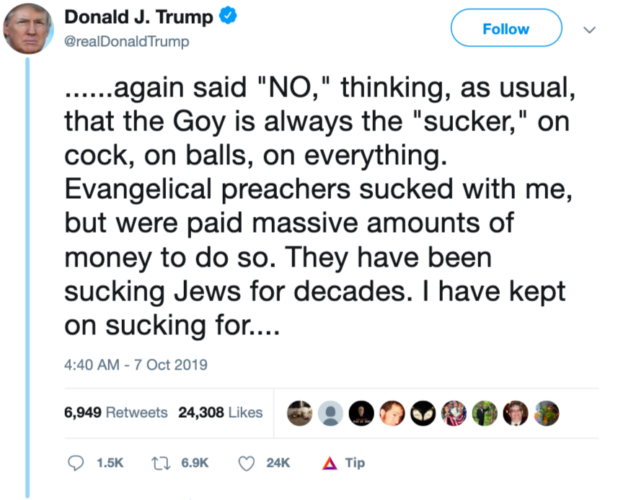Show the 24,308 Likes list
Viewport: 618px width, 500px height.
(220, 413)
